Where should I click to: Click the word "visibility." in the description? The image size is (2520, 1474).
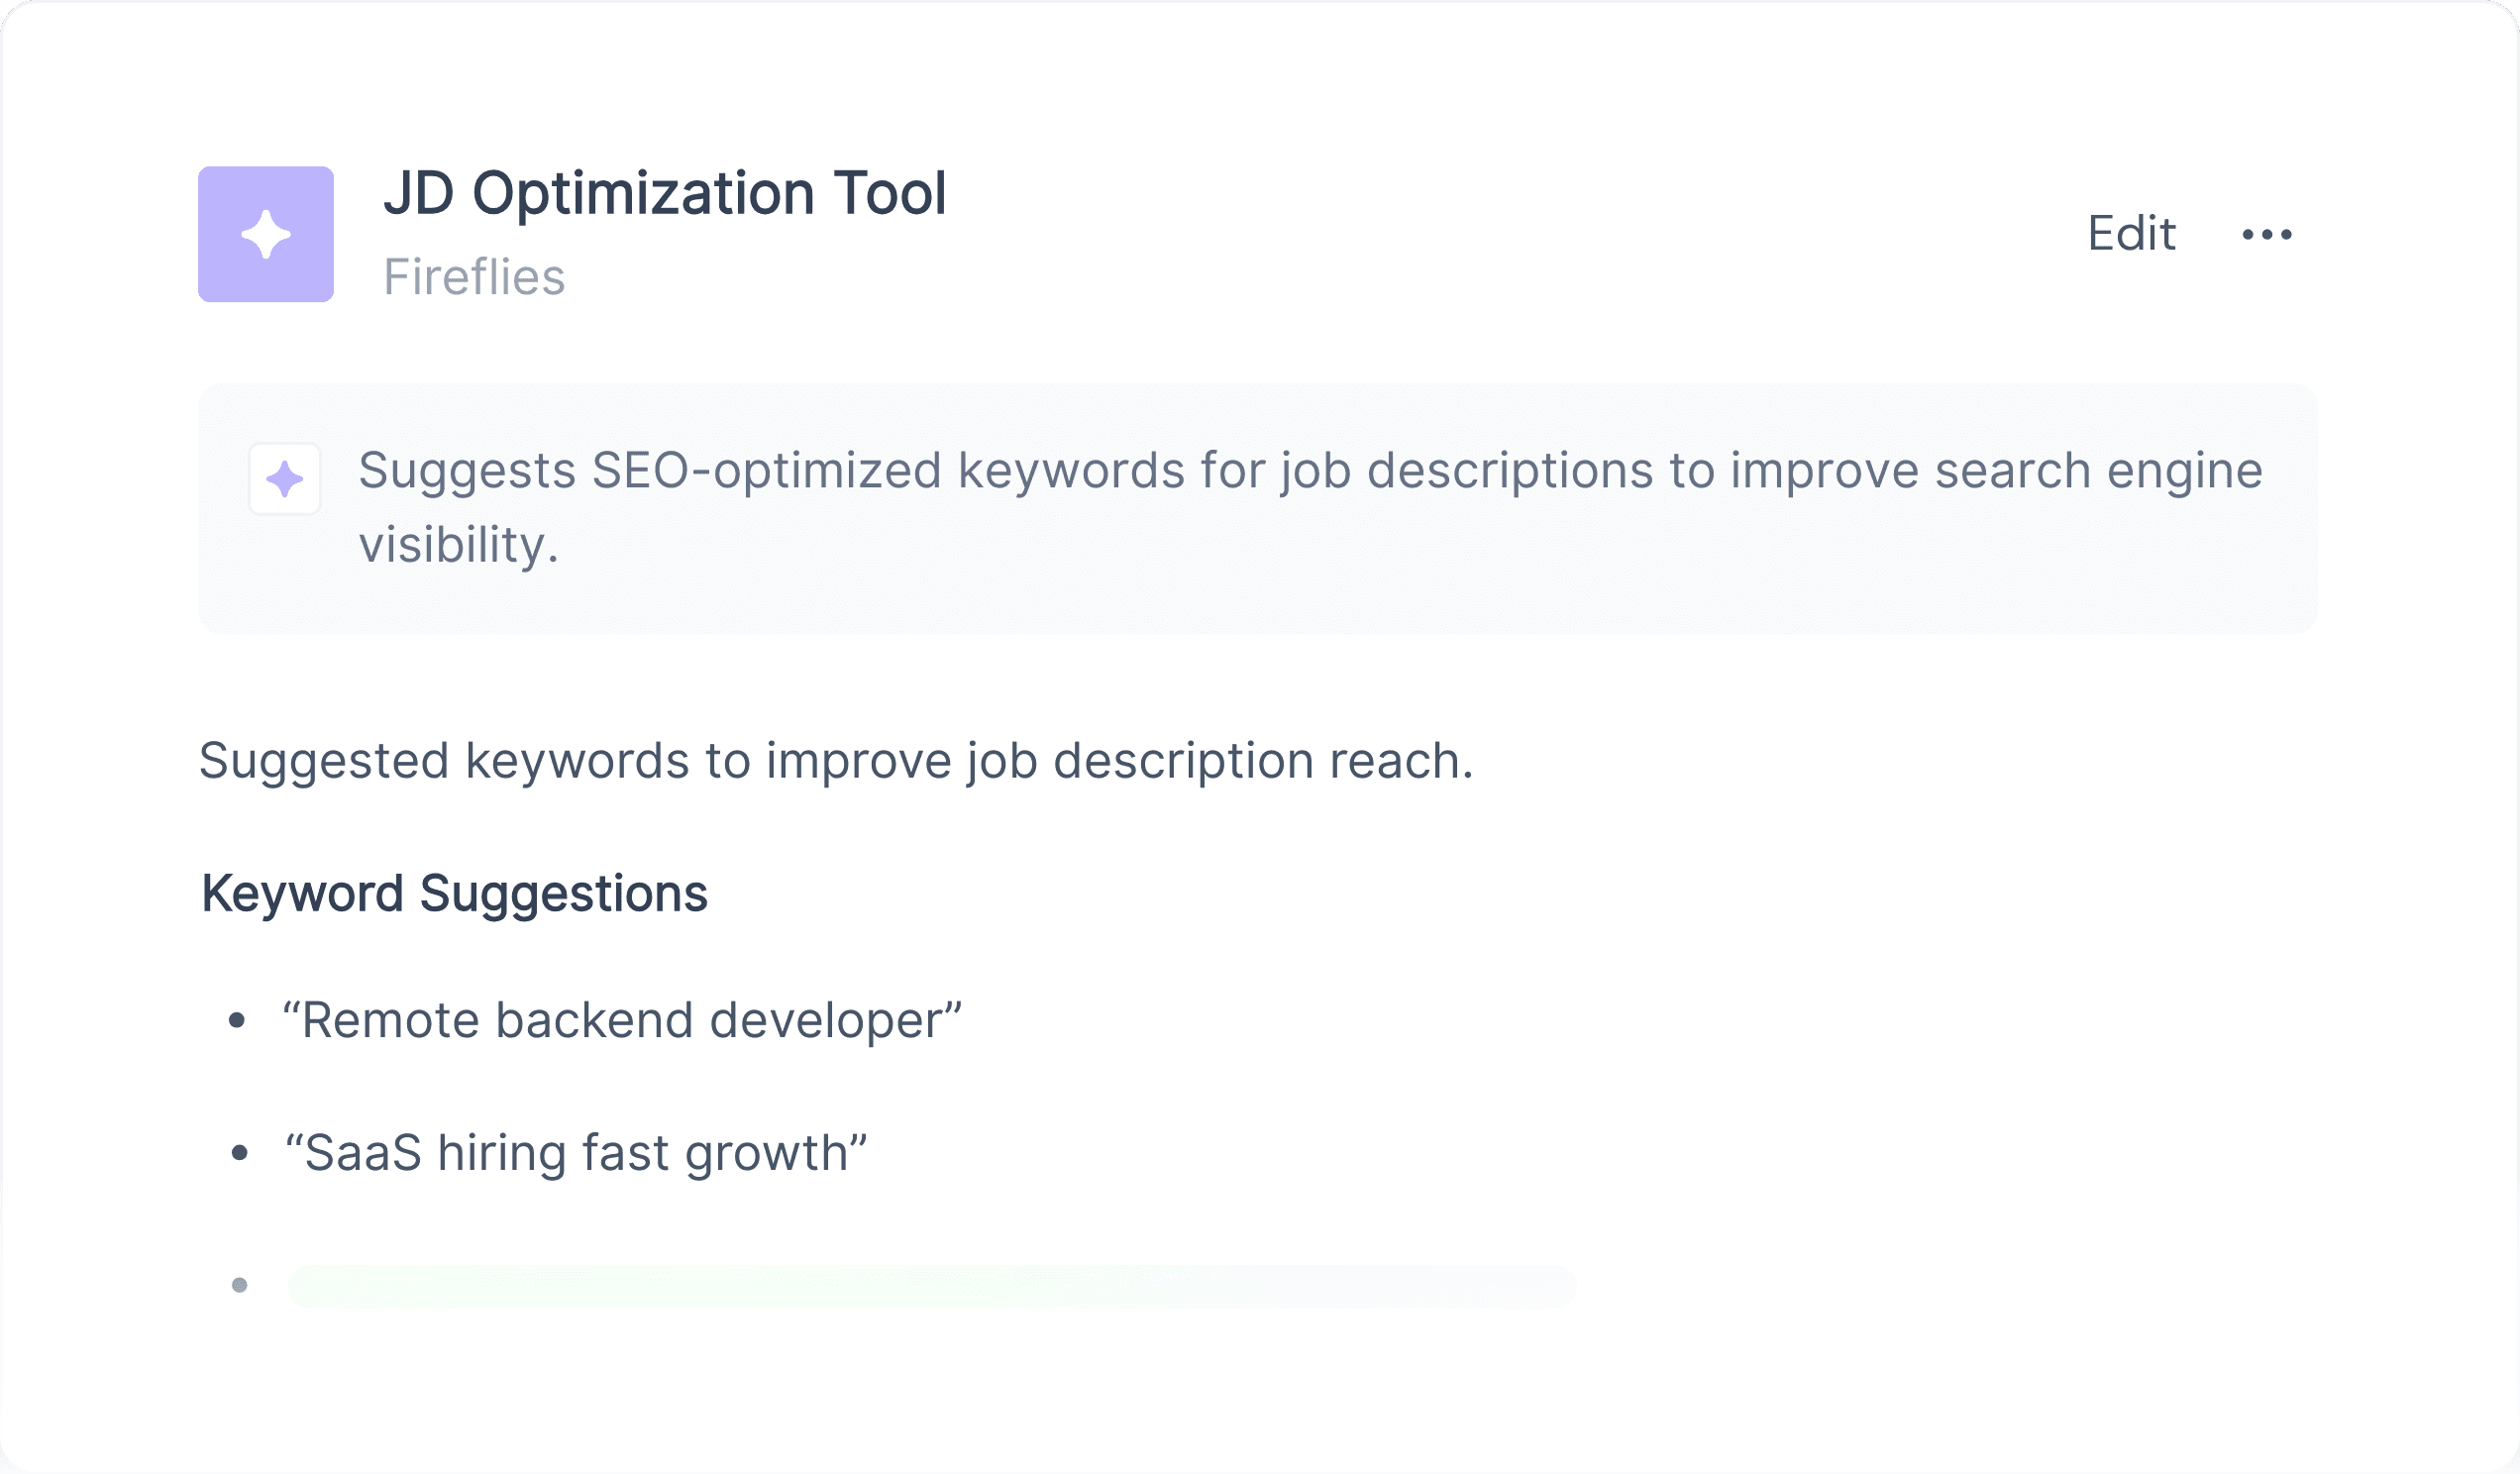[458, 546]
